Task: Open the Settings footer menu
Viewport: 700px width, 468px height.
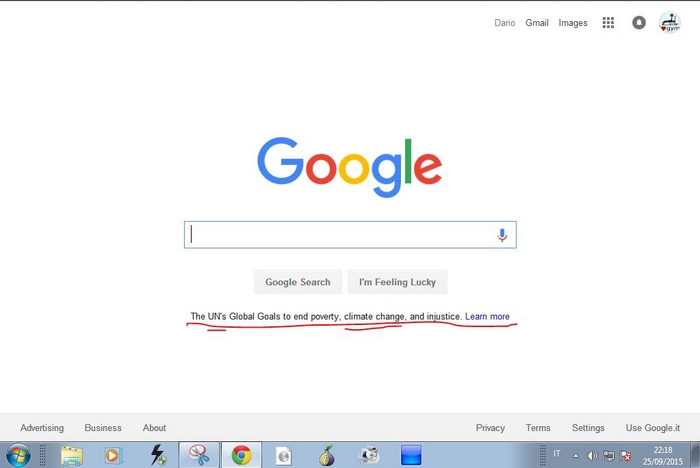Action: [588, 427]
